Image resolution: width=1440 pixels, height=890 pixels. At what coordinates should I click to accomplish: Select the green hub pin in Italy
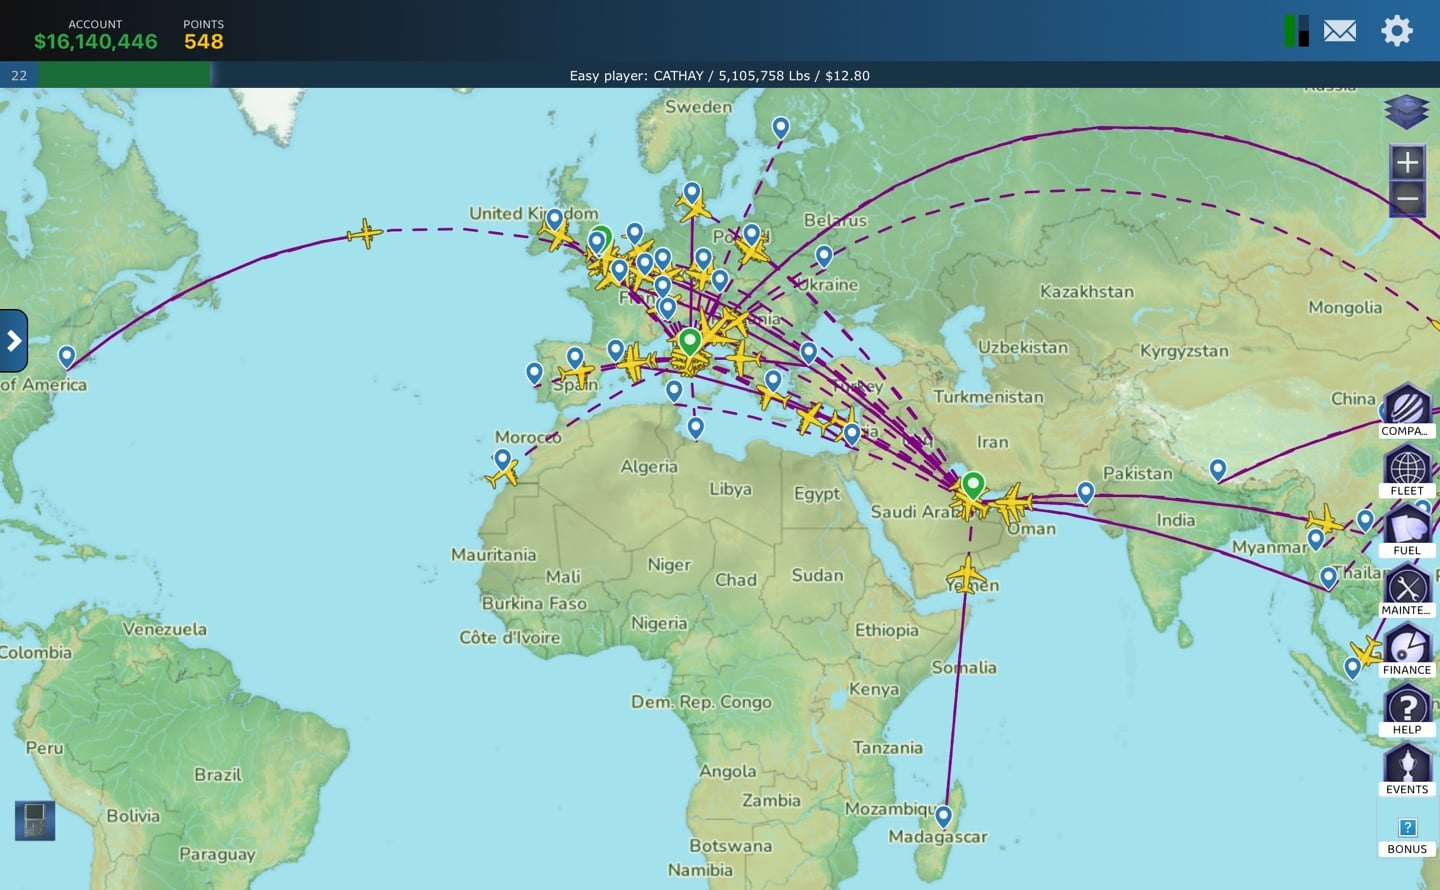tap(689, 342)
